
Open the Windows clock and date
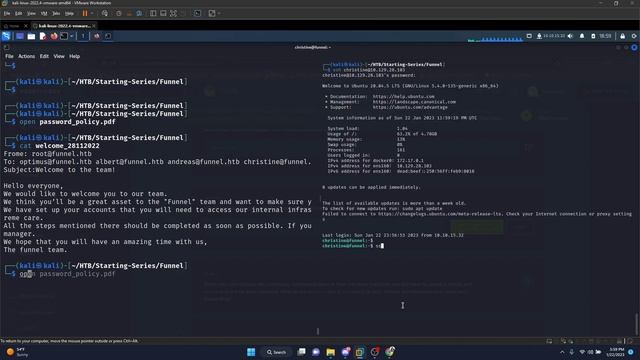click(616, 352)
